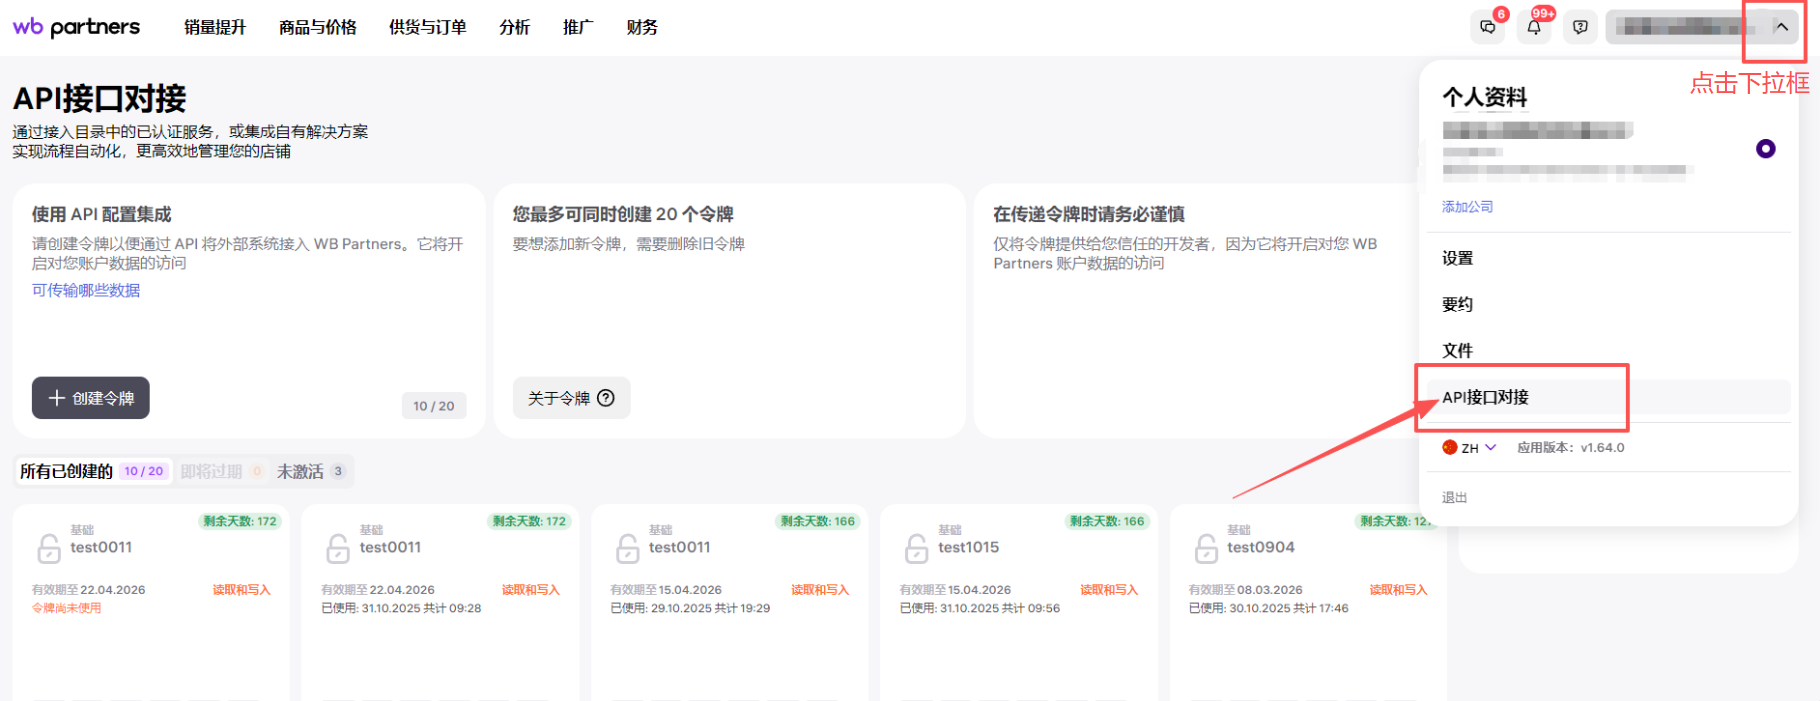Image resolution: width=1820 pixels, height=701 pixels.
Task: Open the 销量提升 menu
Action: point(215,27)
